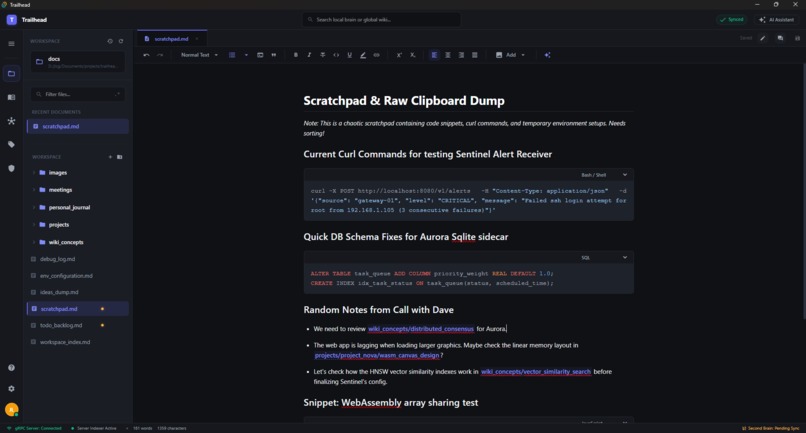Image resolution: width=806 pixels, height=433 pixels.
Task: Create new file with plus icon
Action: tap(110, 157)
